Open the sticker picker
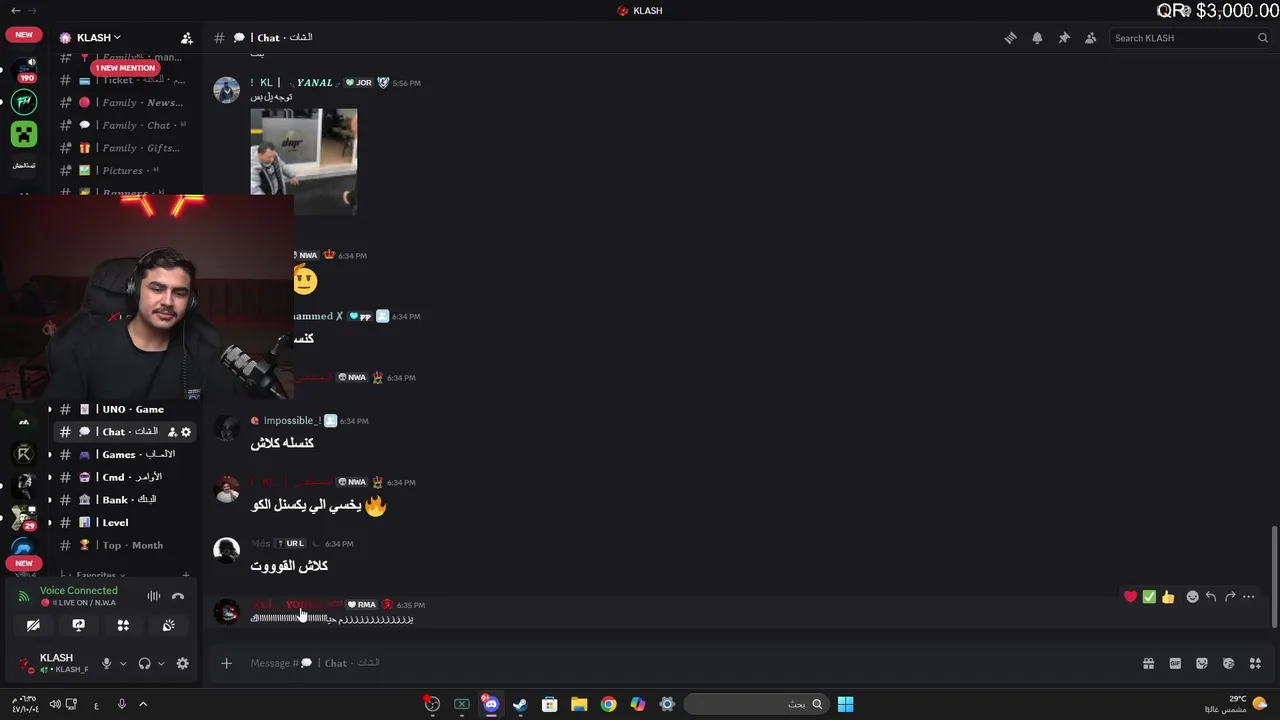This screenshot has width=1280, height=720. coord(1202,663)
